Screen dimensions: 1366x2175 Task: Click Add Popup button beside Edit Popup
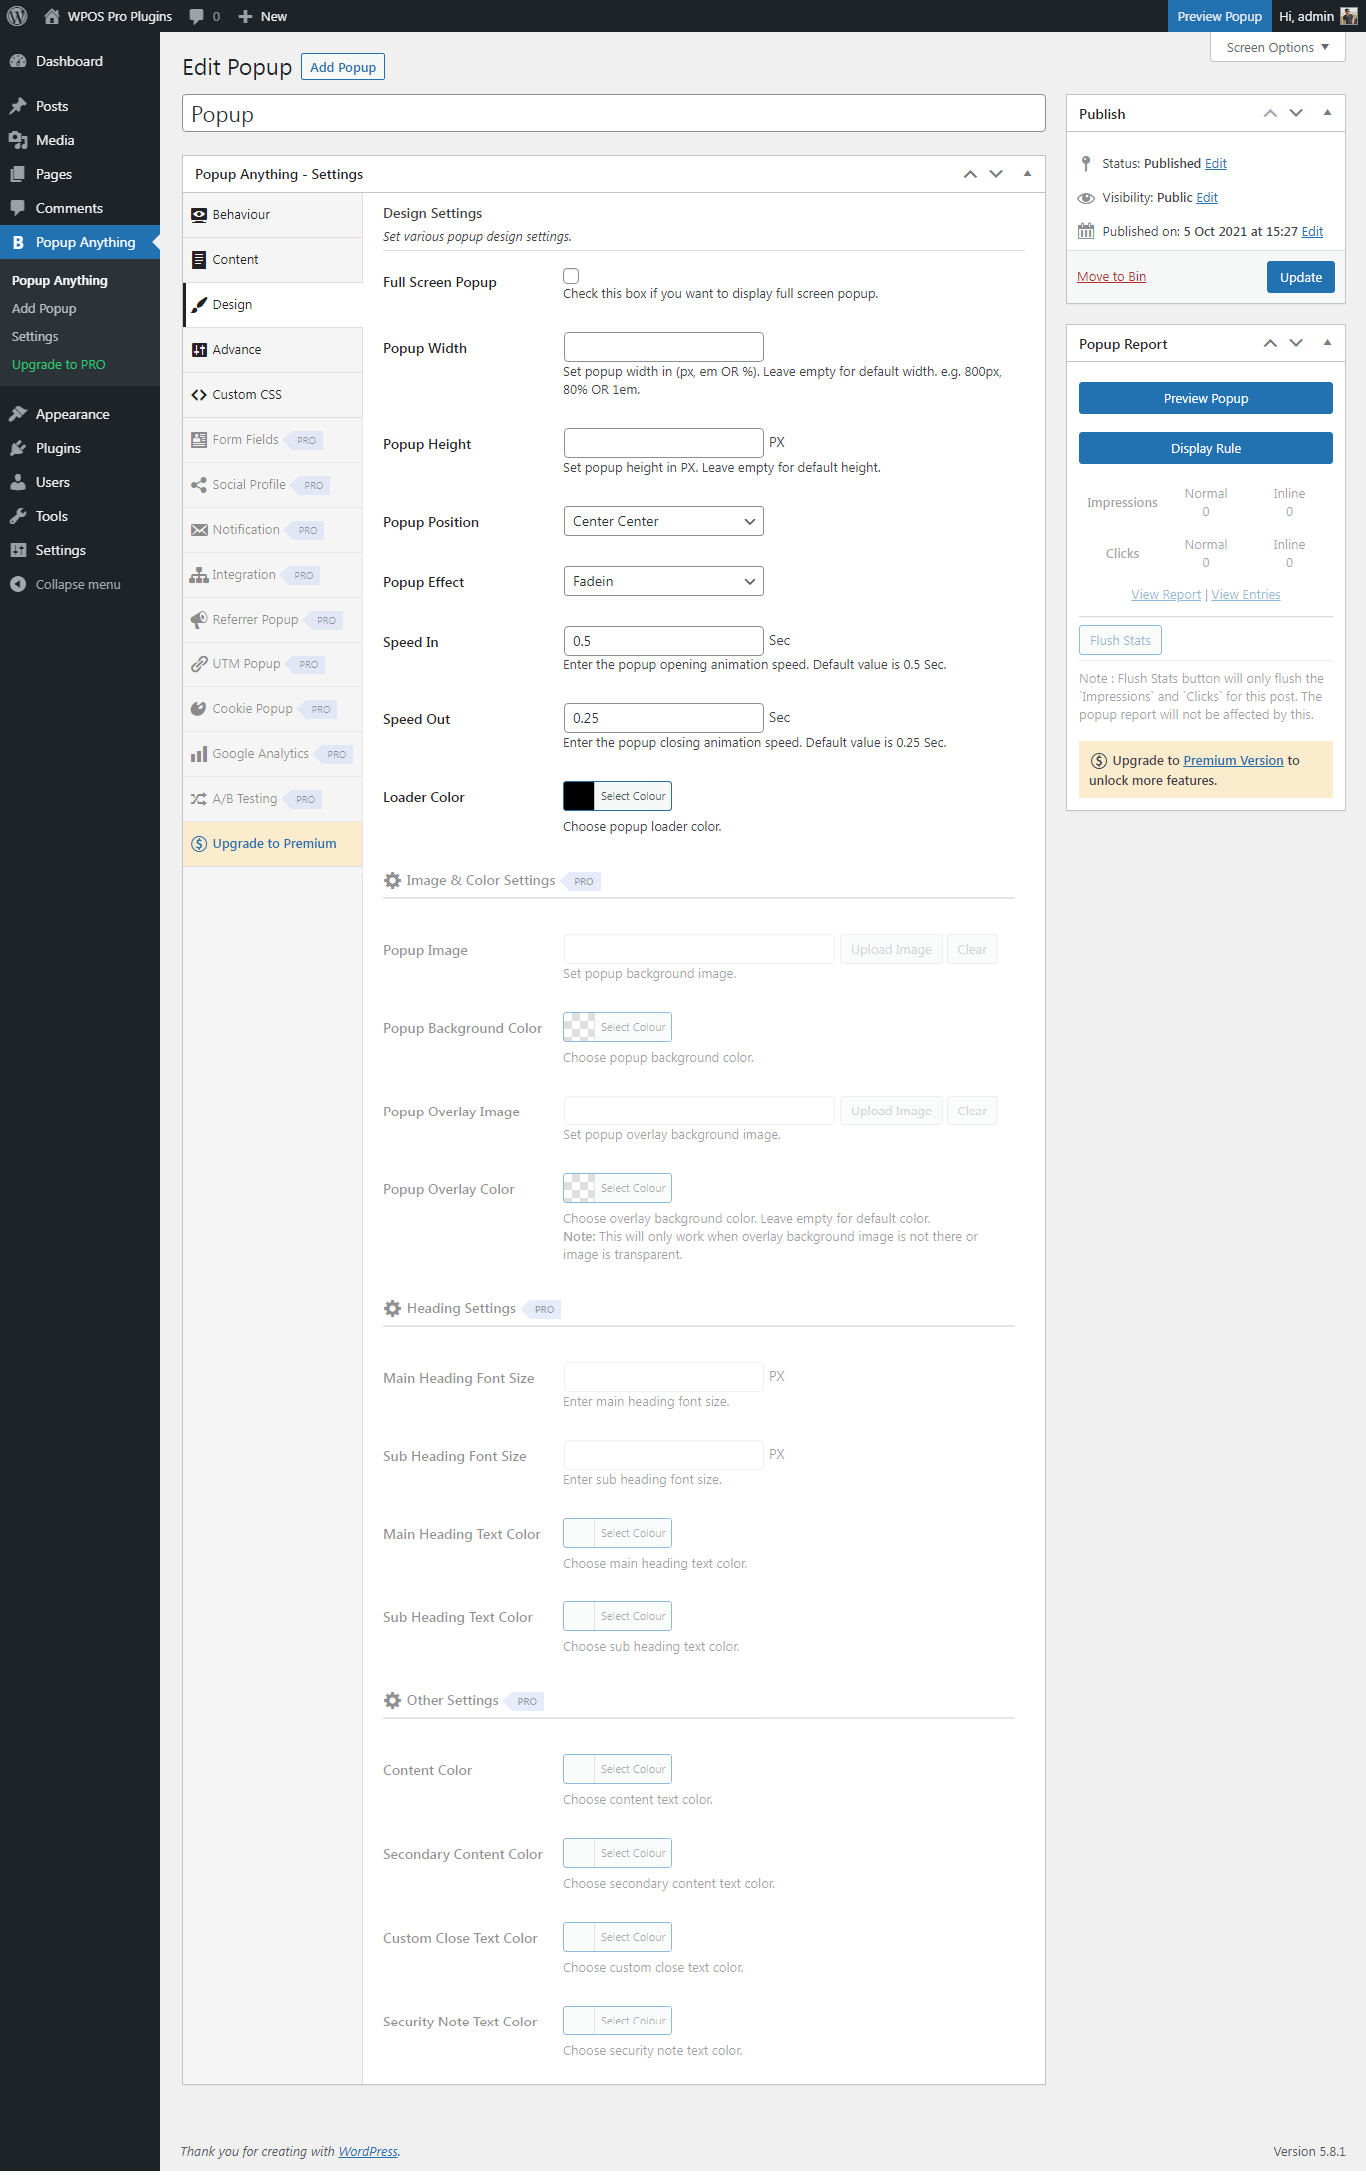click(343, 67)
